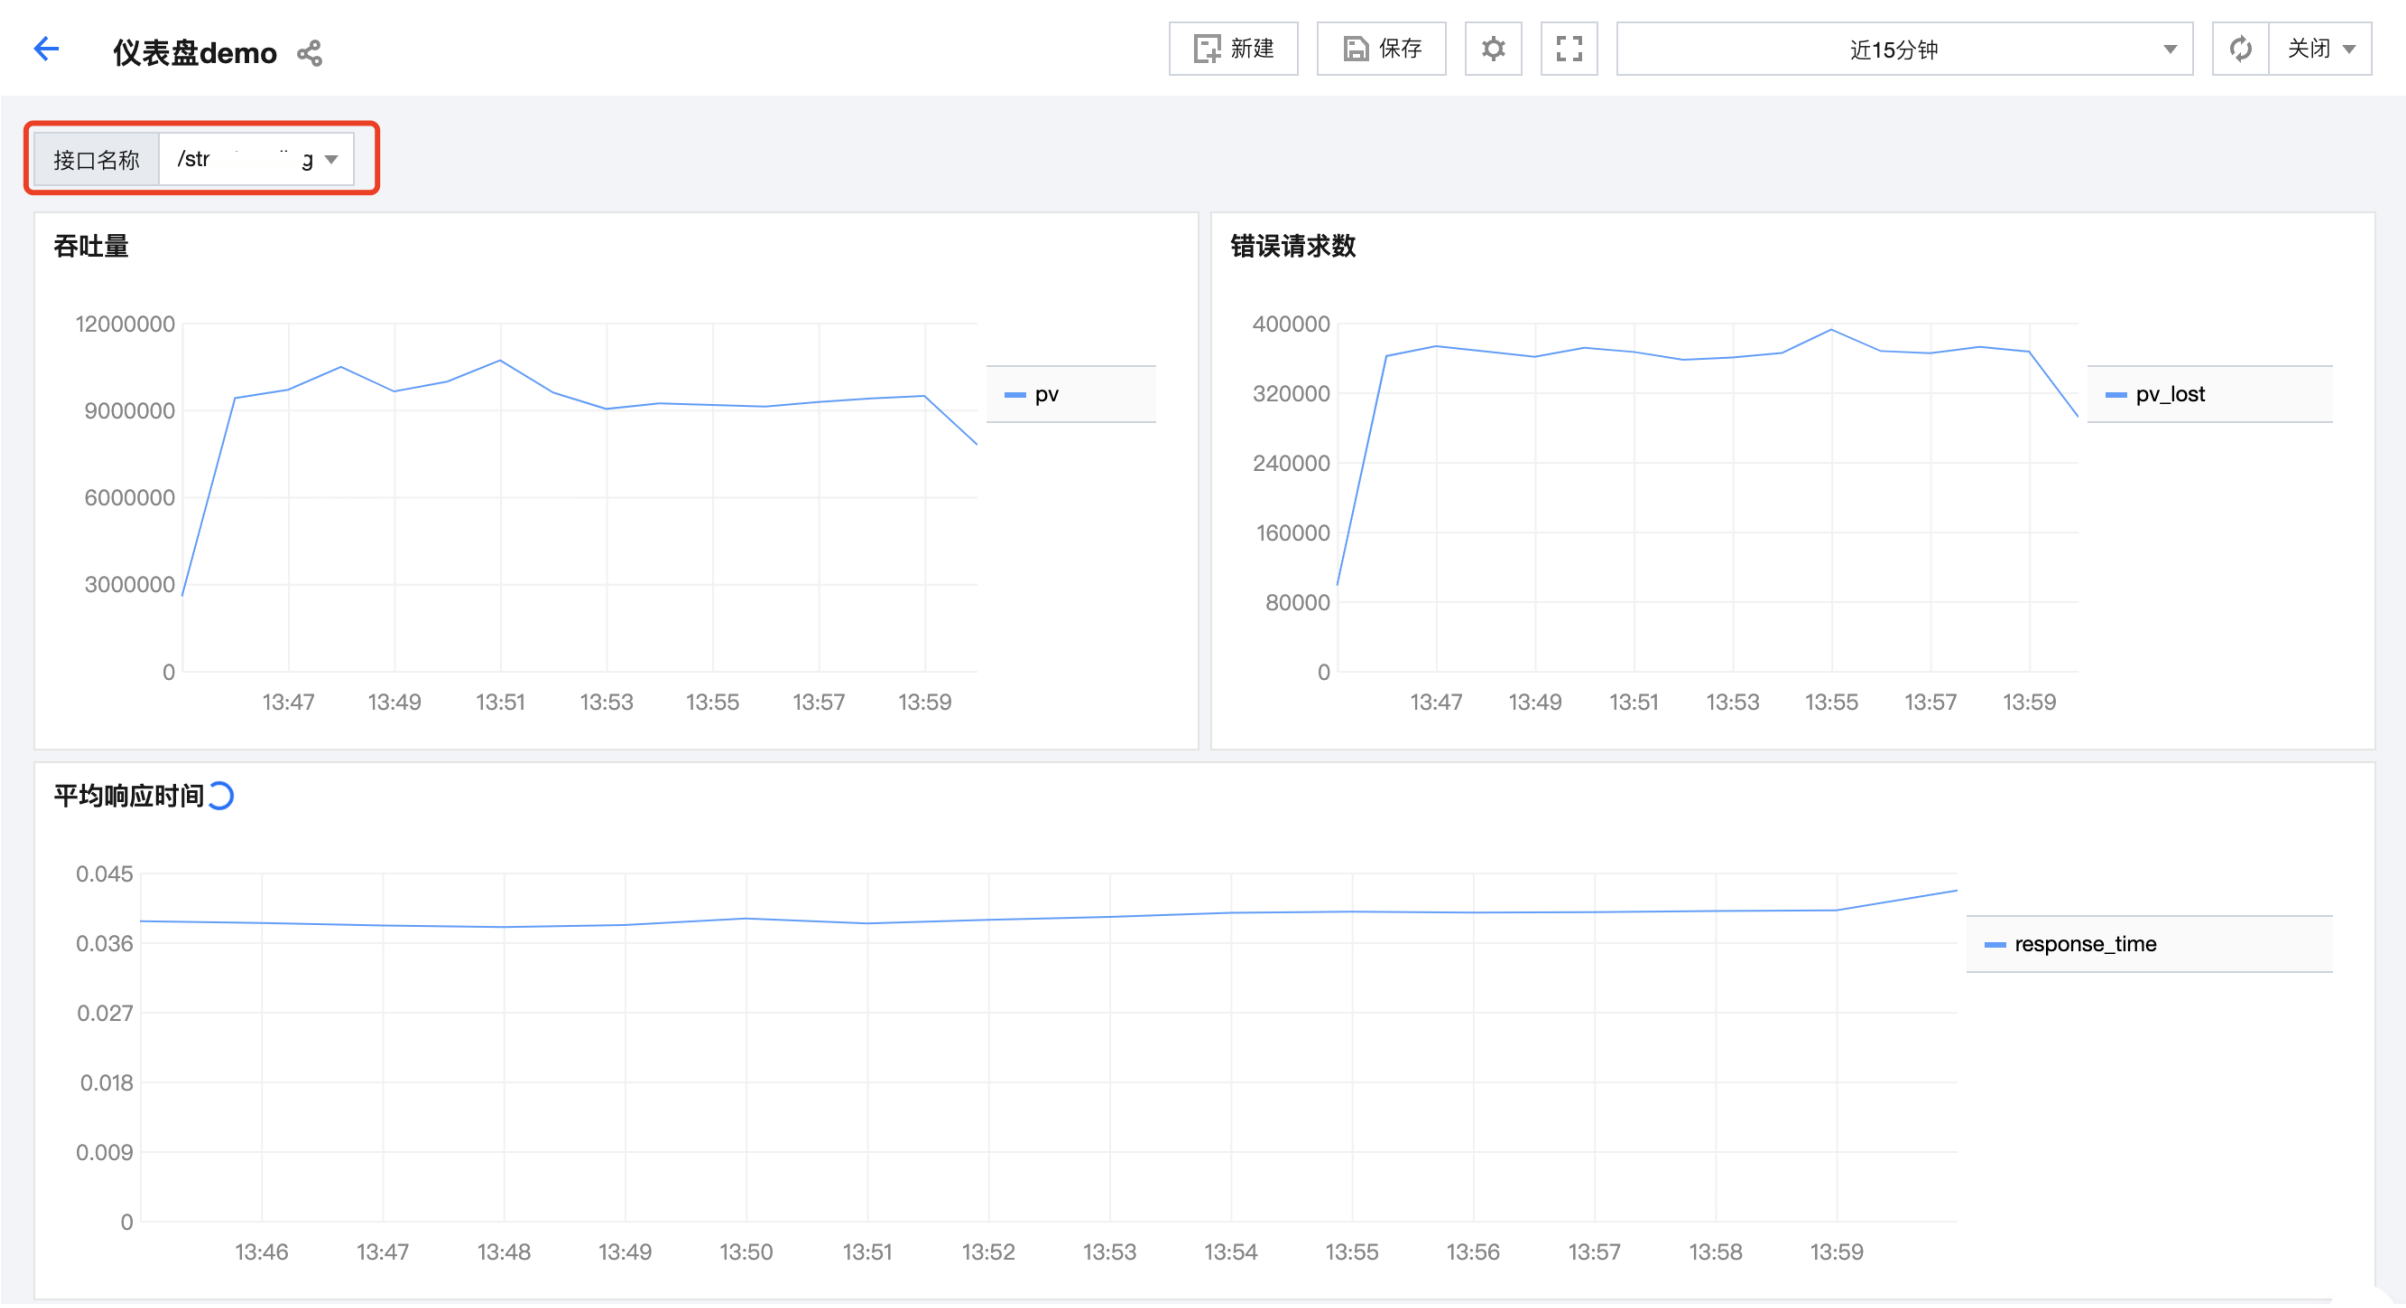Click the 接口名称 filter label
The height and width of the screenshot is (1308, 2406).
(x=96, y=160)
